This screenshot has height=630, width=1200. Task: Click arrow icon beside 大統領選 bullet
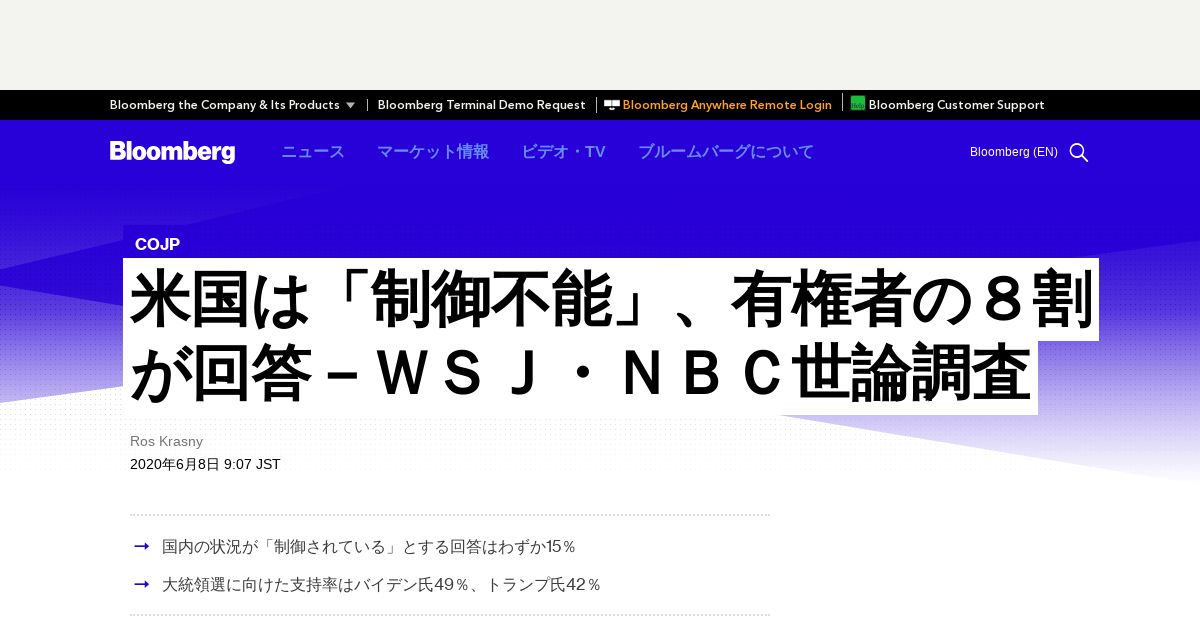pos(142,584)
